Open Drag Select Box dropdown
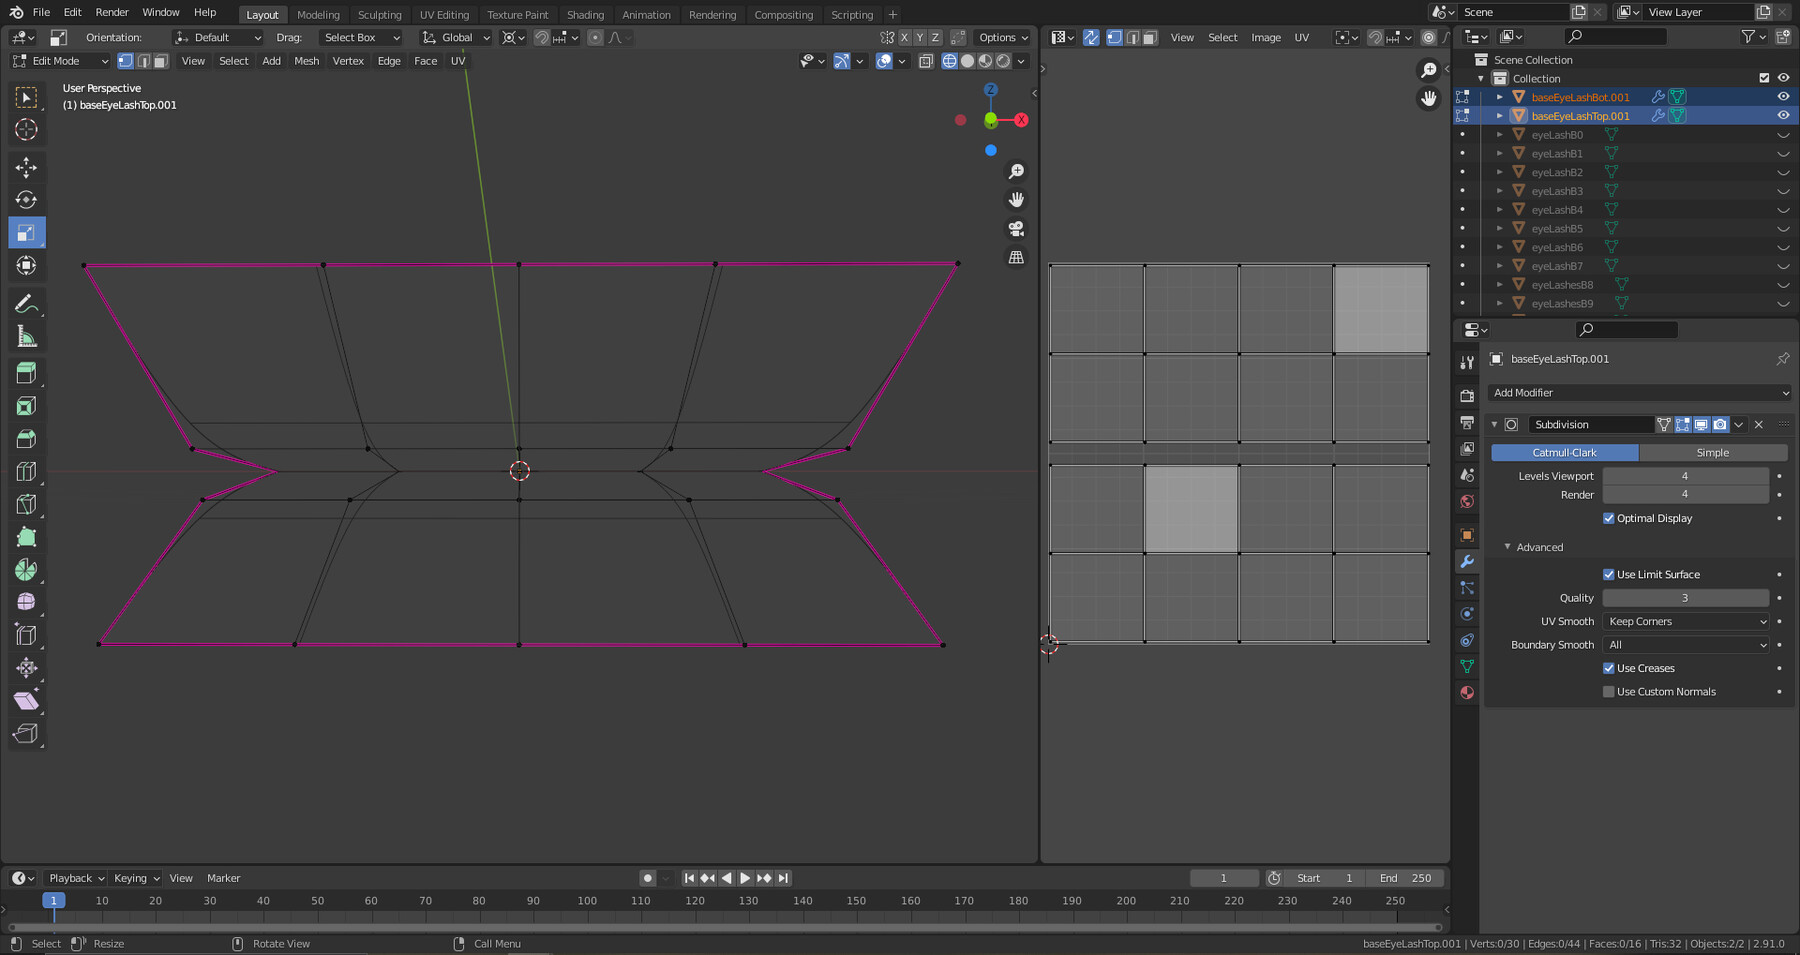 (361, 37)
